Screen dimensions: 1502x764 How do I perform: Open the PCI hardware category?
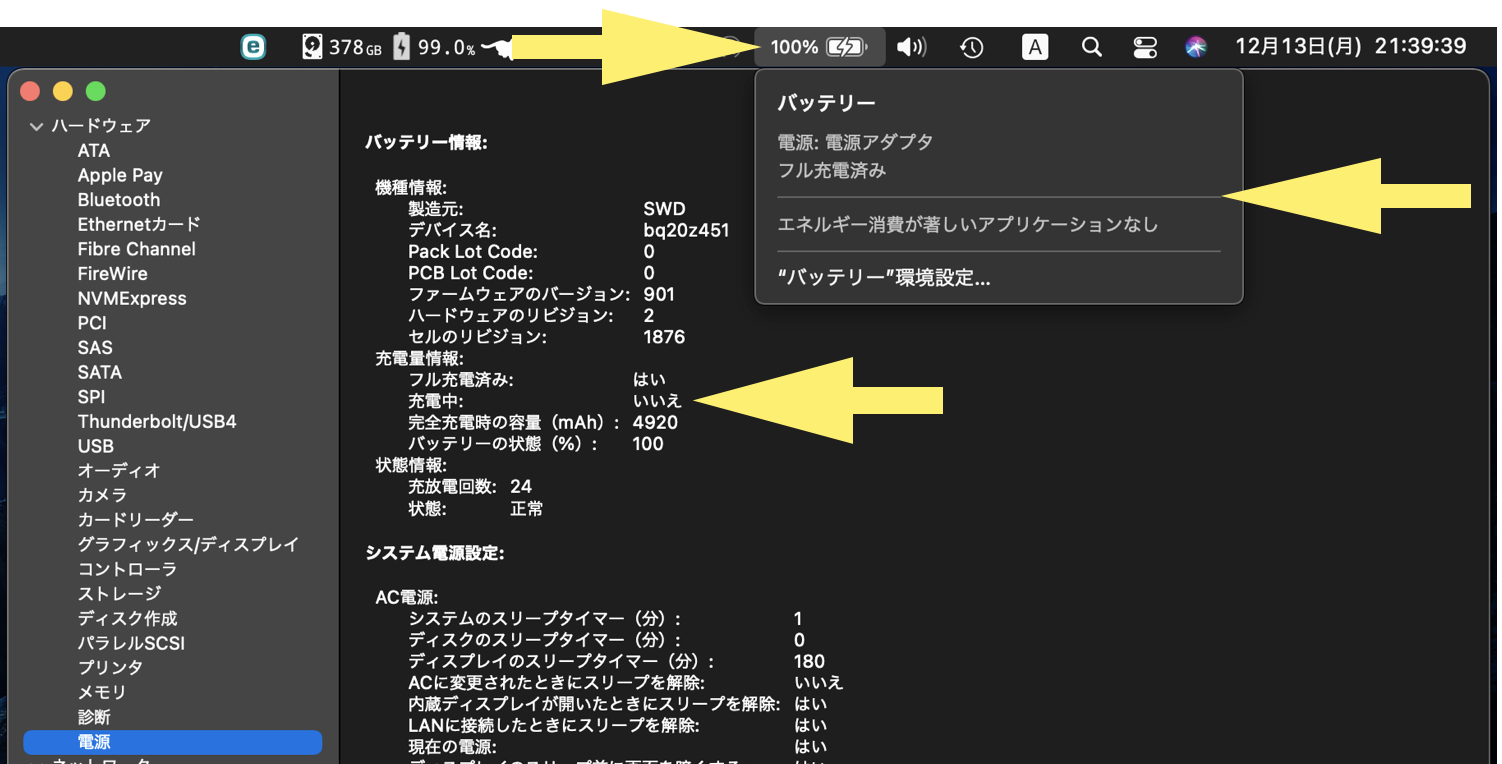tap(92, 323)
